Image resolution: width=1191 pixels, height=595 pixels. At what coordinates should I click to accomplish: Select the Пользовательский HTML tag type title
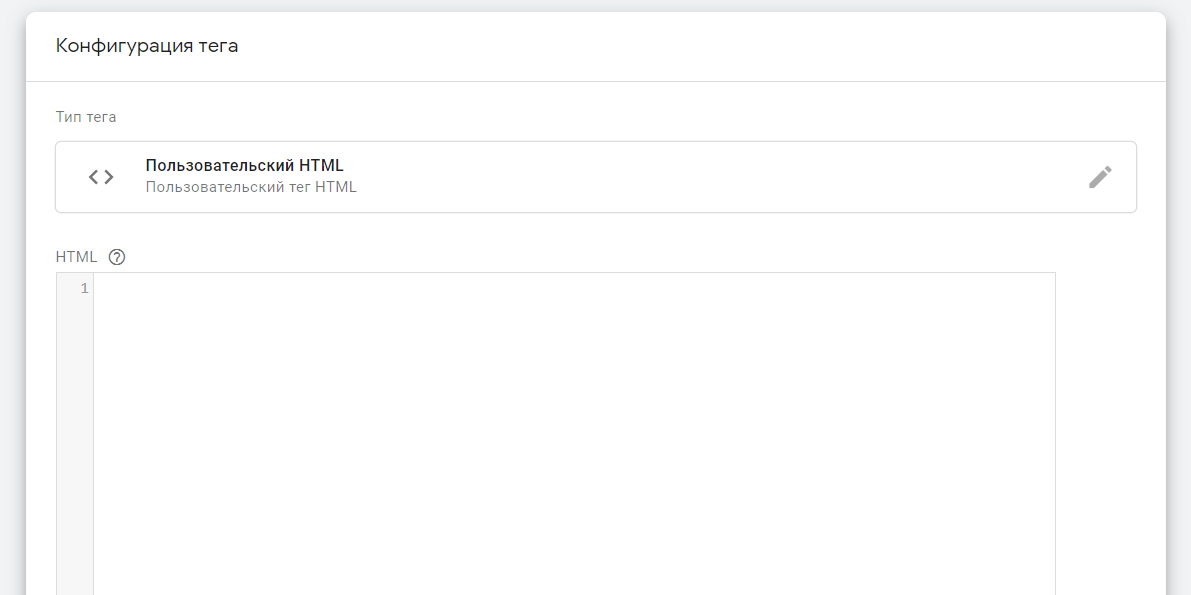click(244, 166)
